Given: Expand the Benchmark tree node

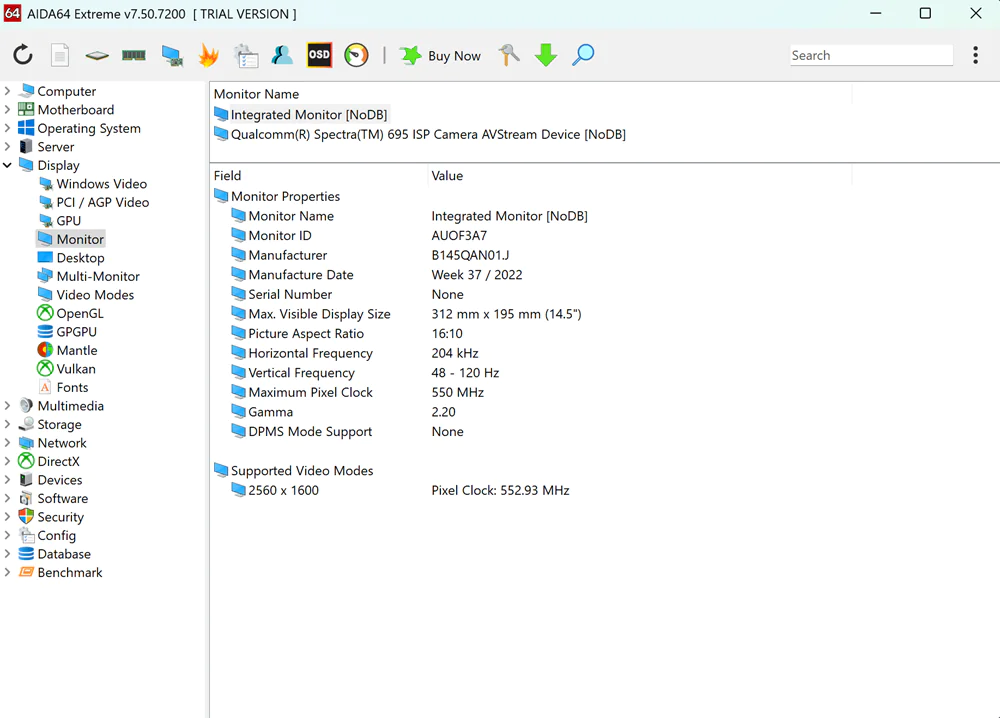Looking at the screenshot, I should [8, 573].
